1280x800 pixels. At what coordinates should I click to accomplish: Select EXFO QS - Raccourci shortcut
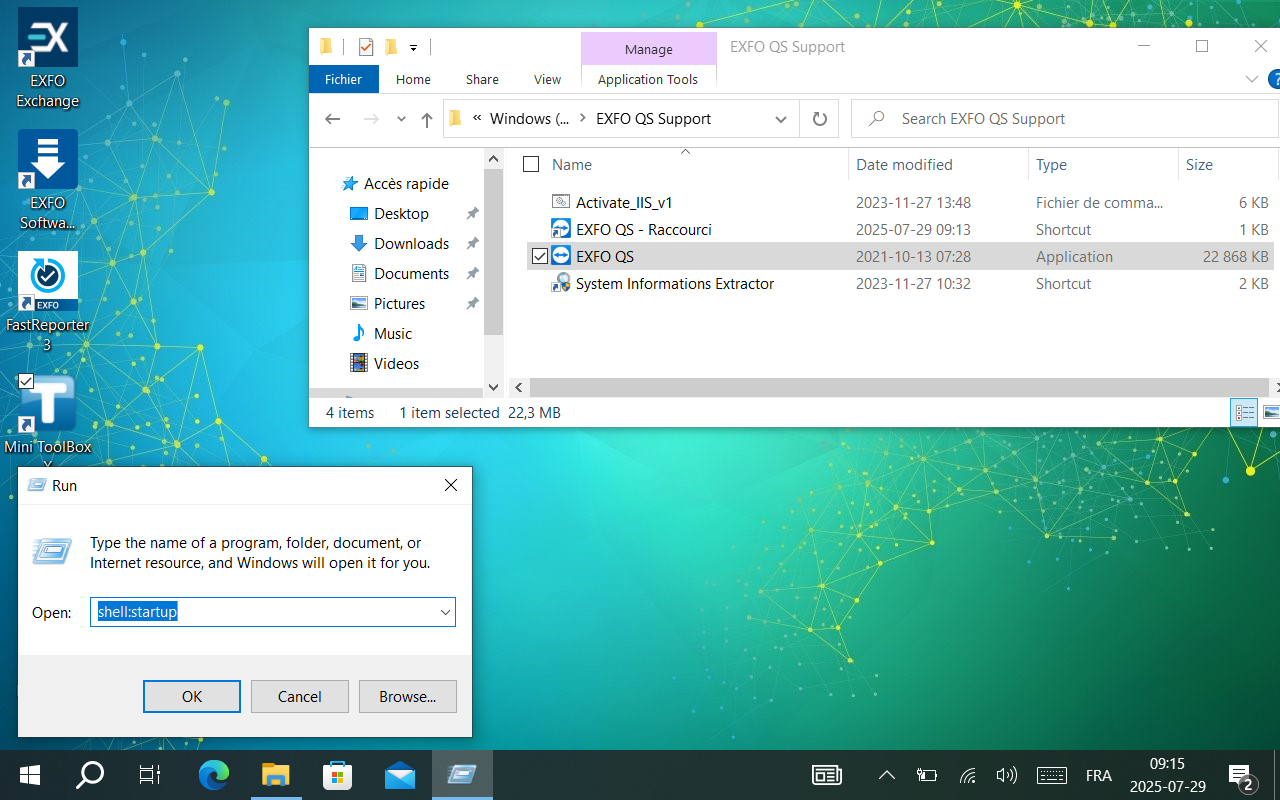click(644, 230)
